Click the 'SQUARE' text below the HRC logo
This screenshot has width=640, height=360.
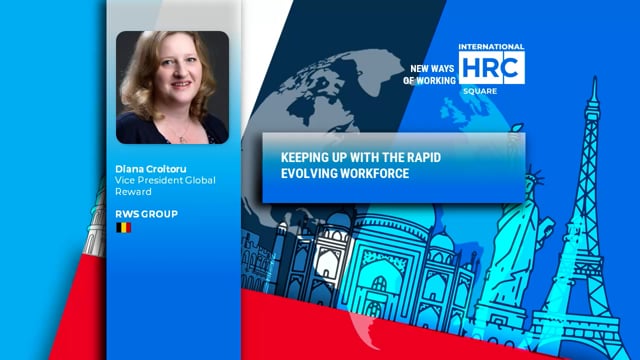point(480,91)
